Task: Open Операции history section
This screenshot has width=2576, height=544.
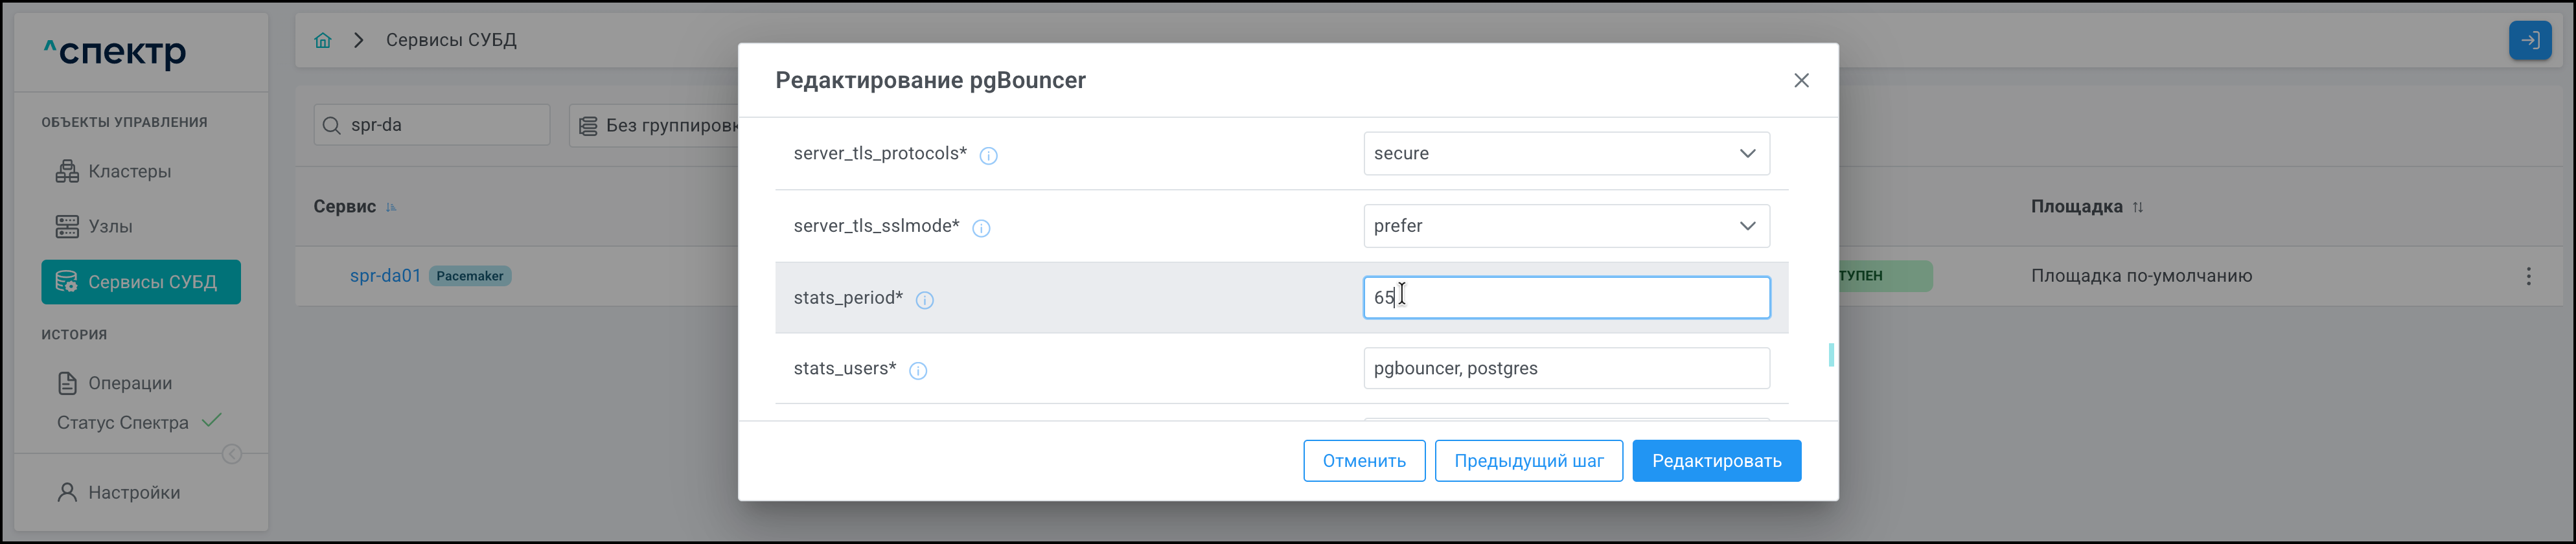Action: tap(129, 383)
